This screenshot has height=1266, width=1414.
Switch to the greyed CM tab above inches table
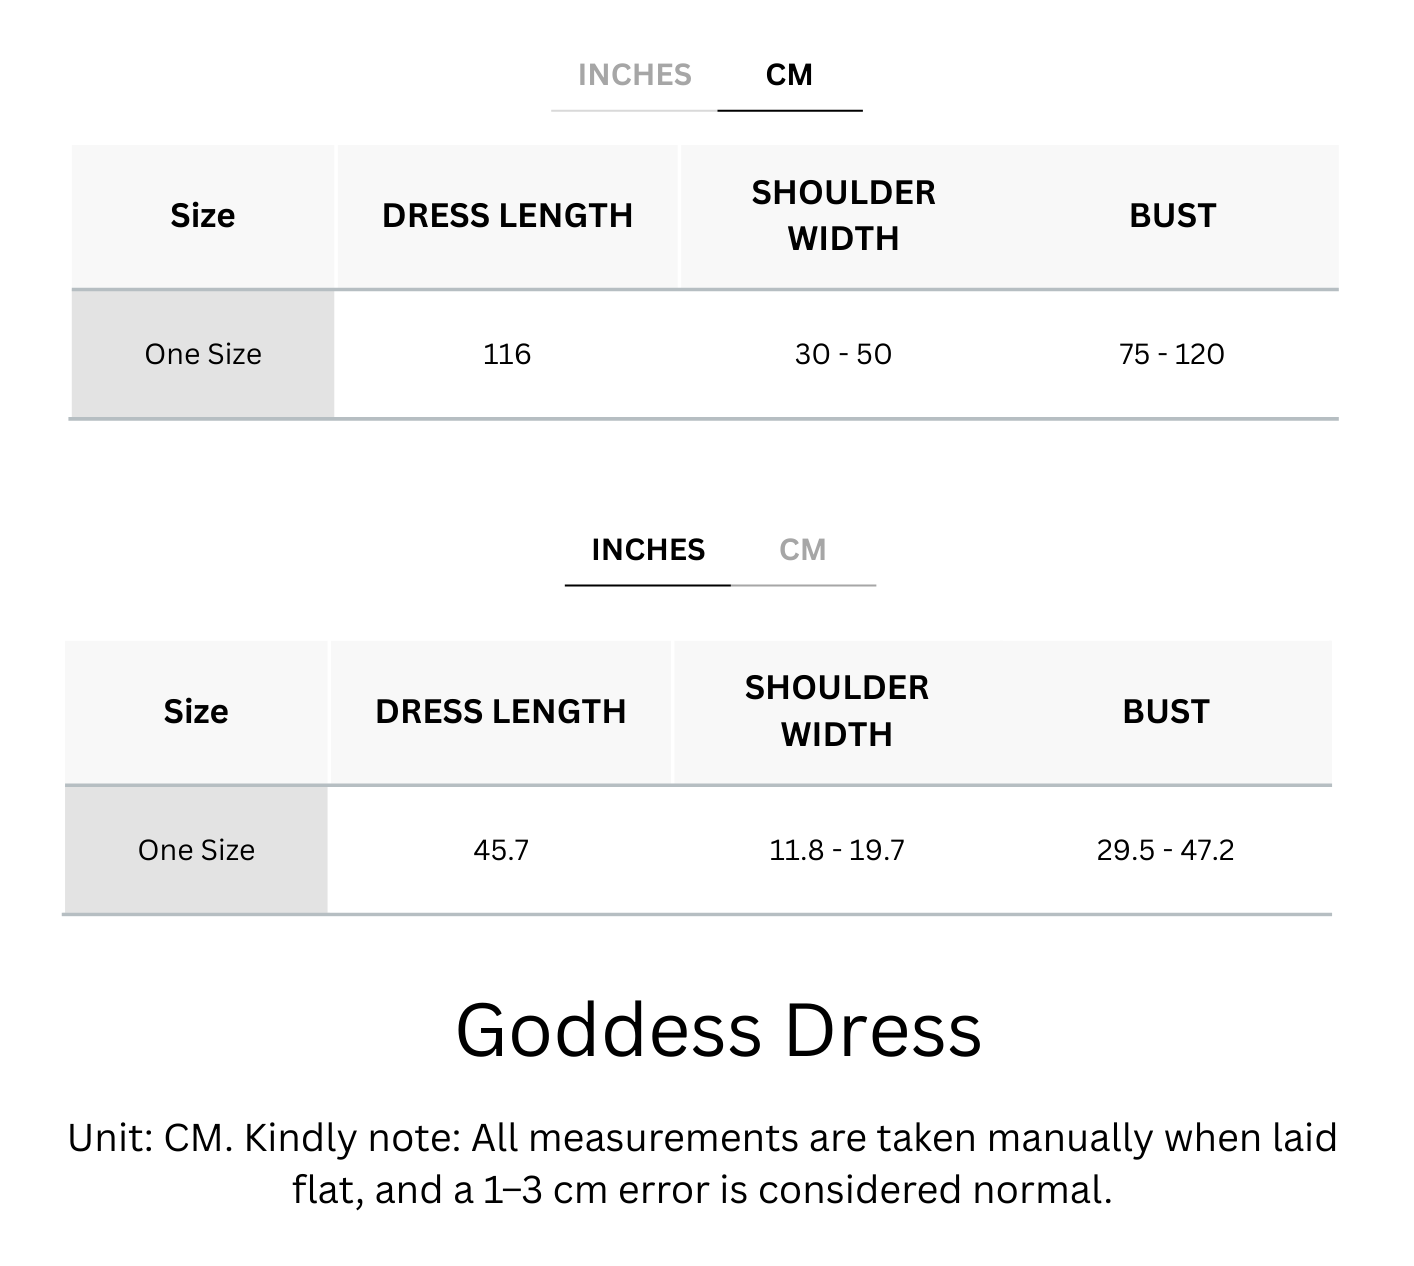pyautogui.click(x=802, y=550)
